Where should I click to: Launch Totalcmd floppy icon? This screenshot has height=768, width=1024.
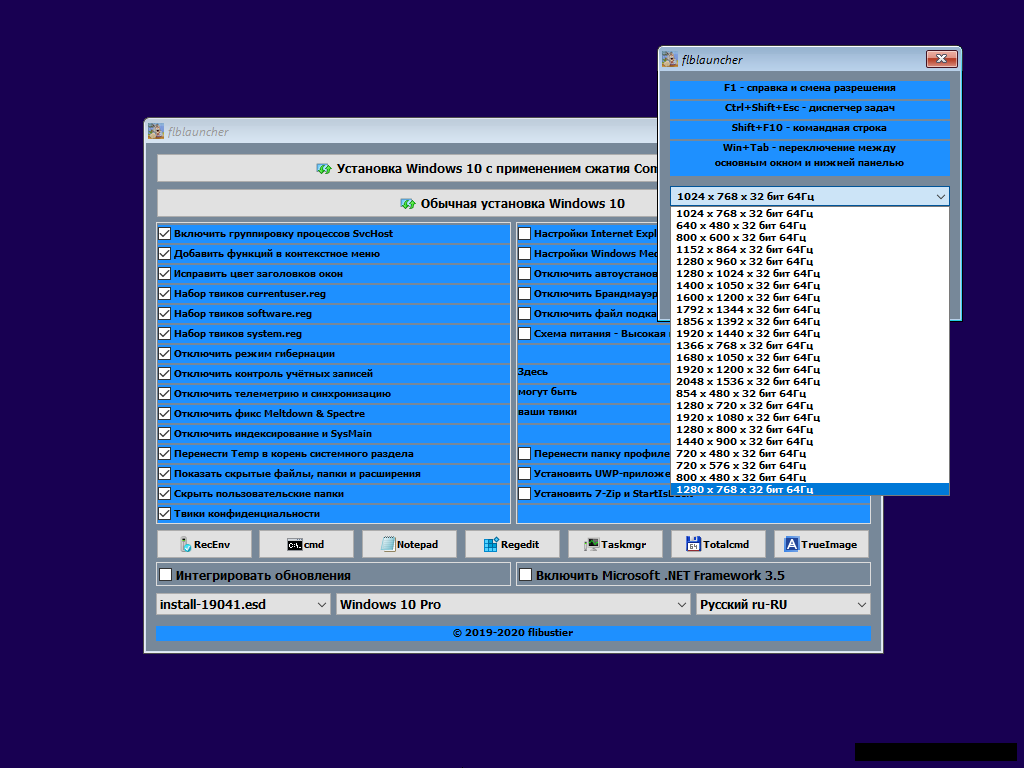[x=694, y=544]
